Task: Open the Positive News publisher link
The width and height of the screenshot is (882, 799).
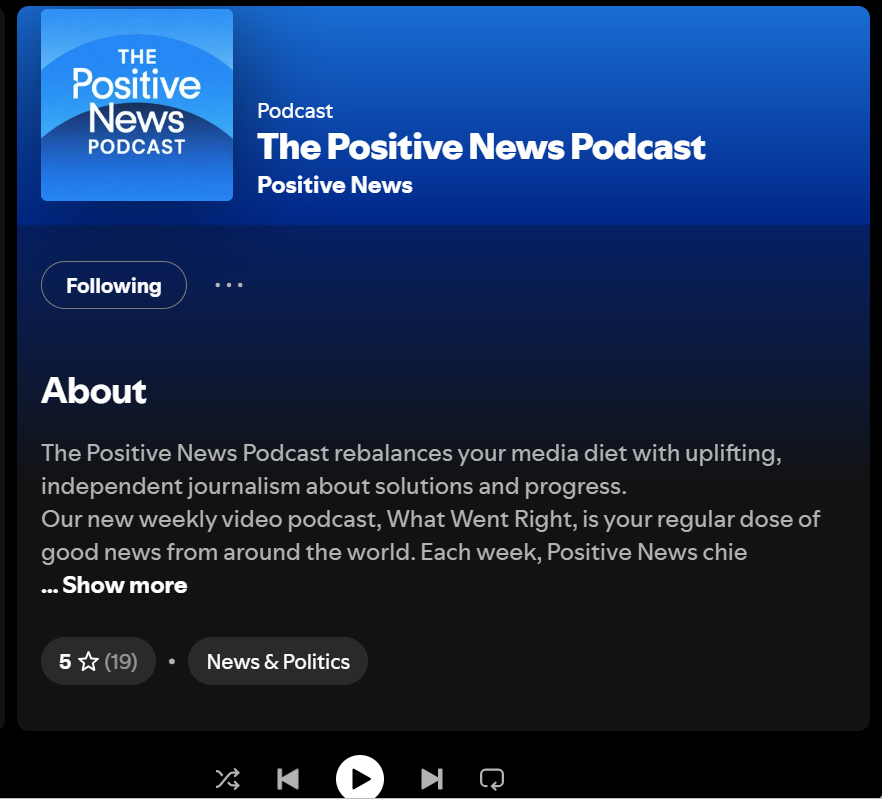Action: pos(335,185)
